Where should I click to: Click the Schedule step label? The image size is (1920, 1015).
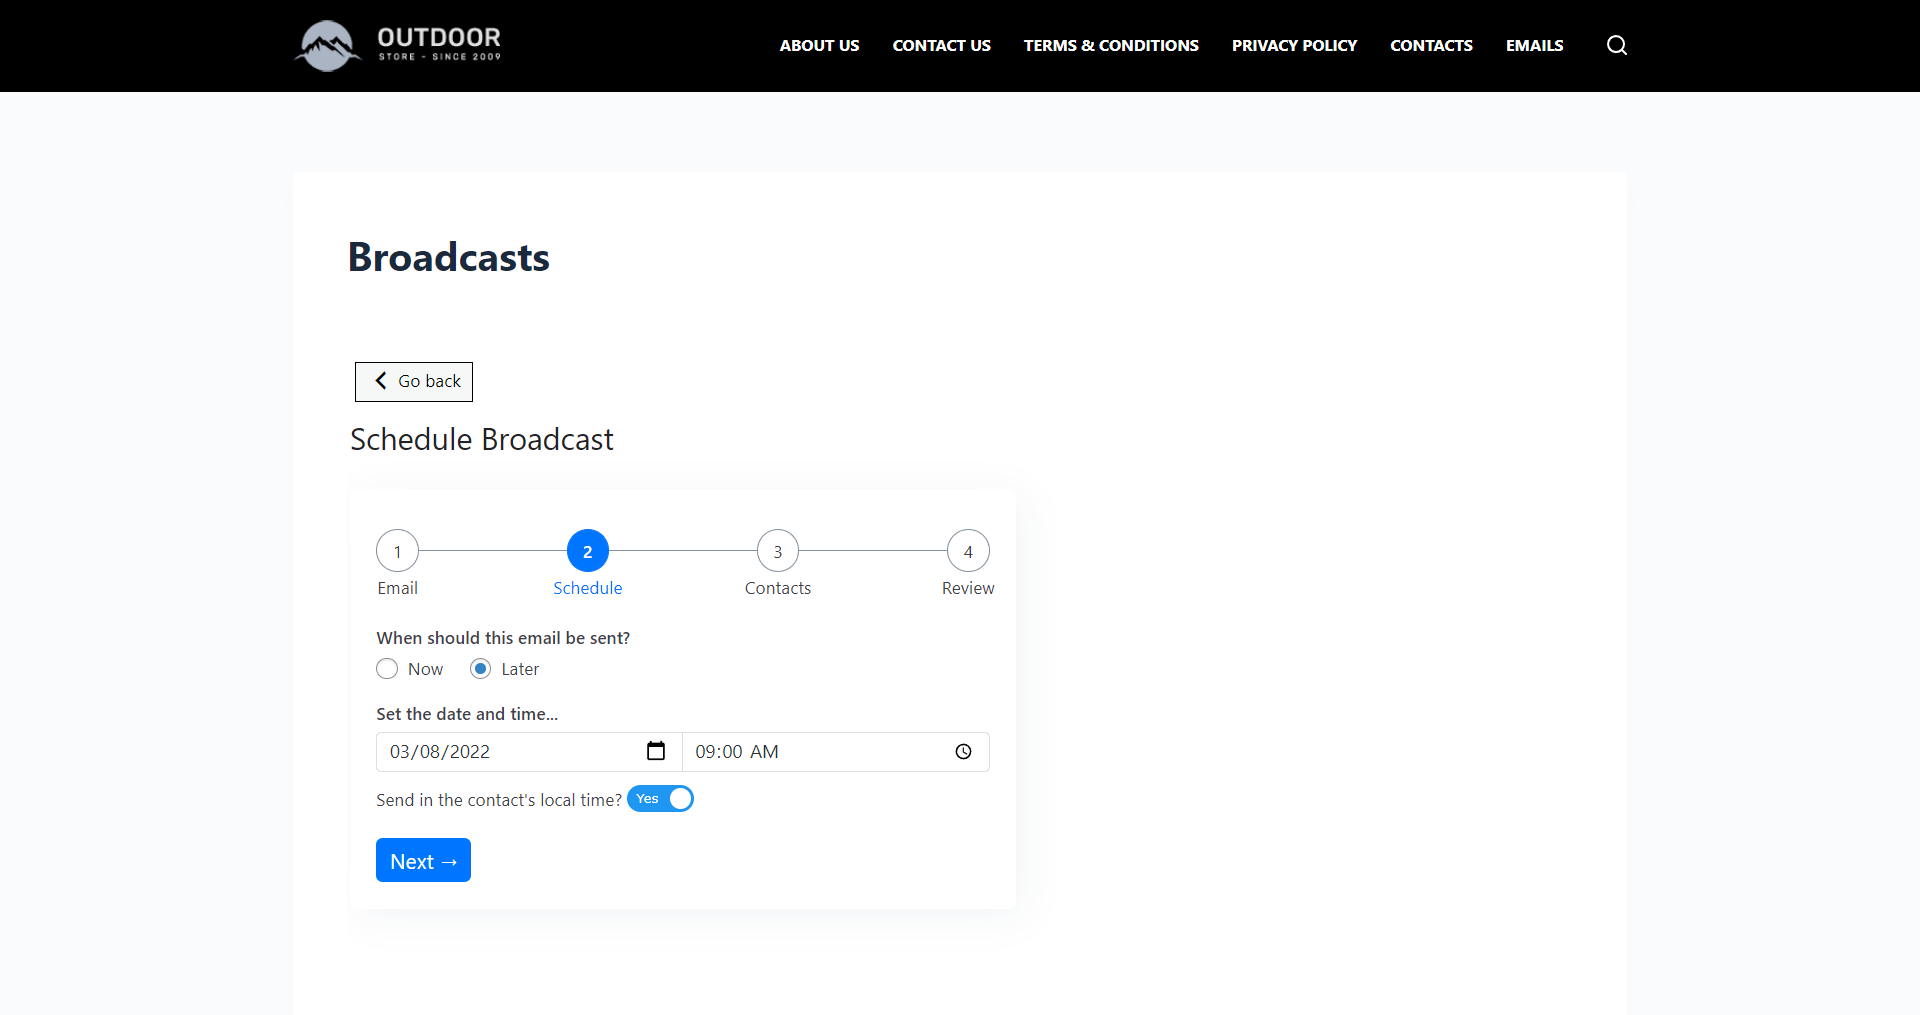588,588
